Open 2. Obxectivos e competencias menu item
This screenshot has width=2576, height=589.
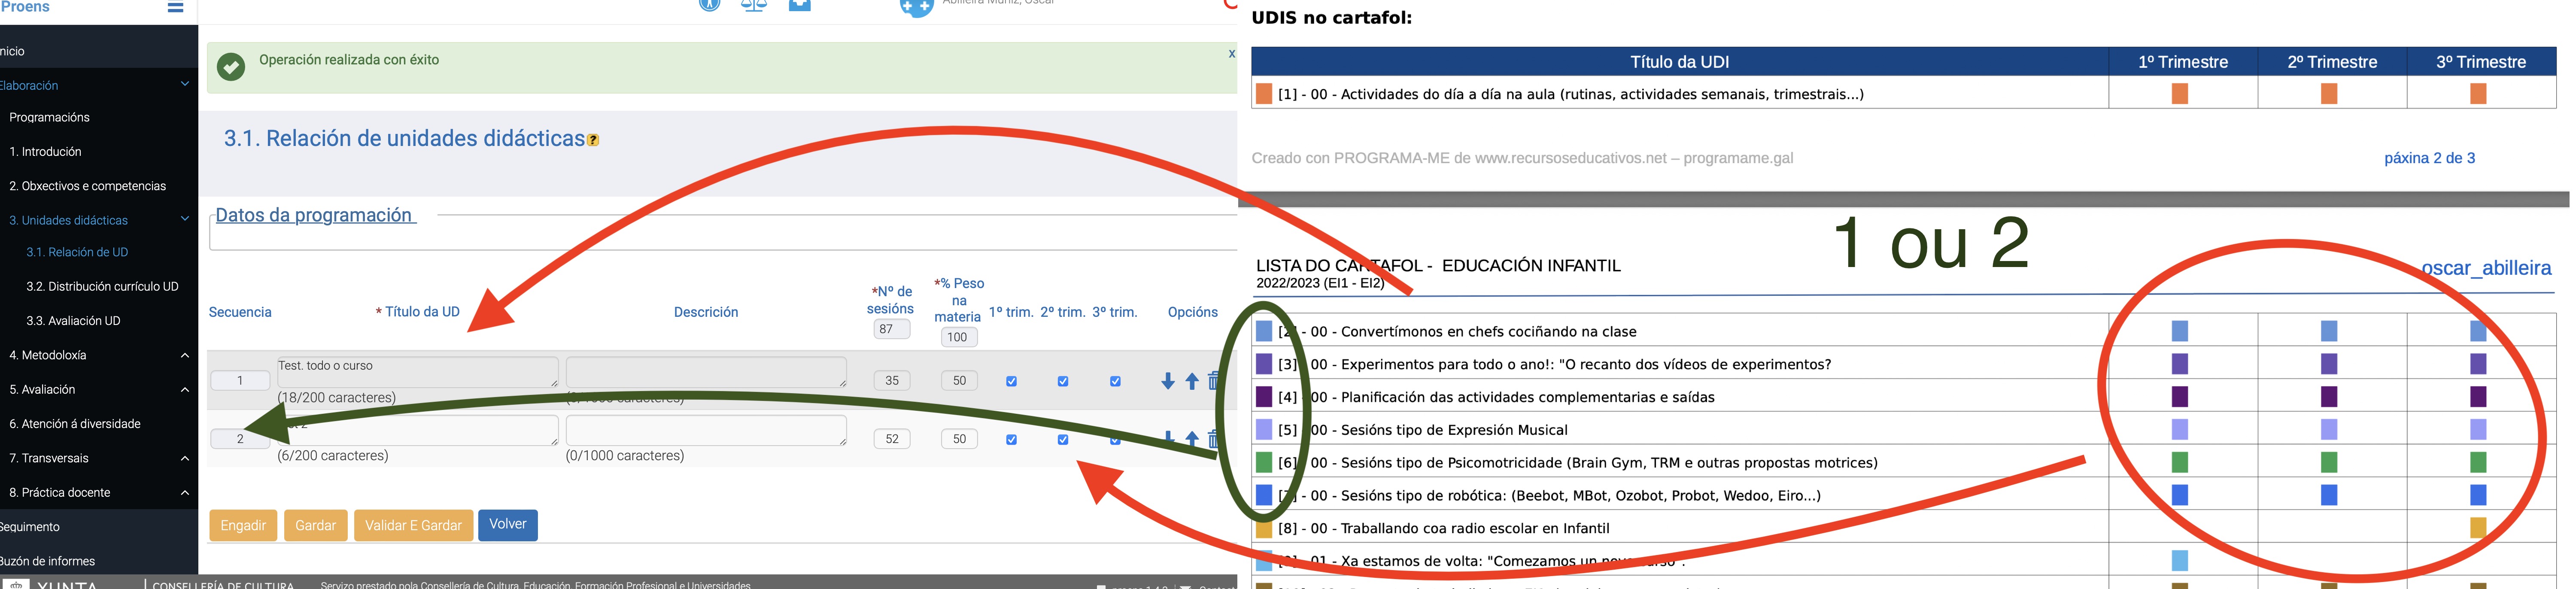coord(87,186)
